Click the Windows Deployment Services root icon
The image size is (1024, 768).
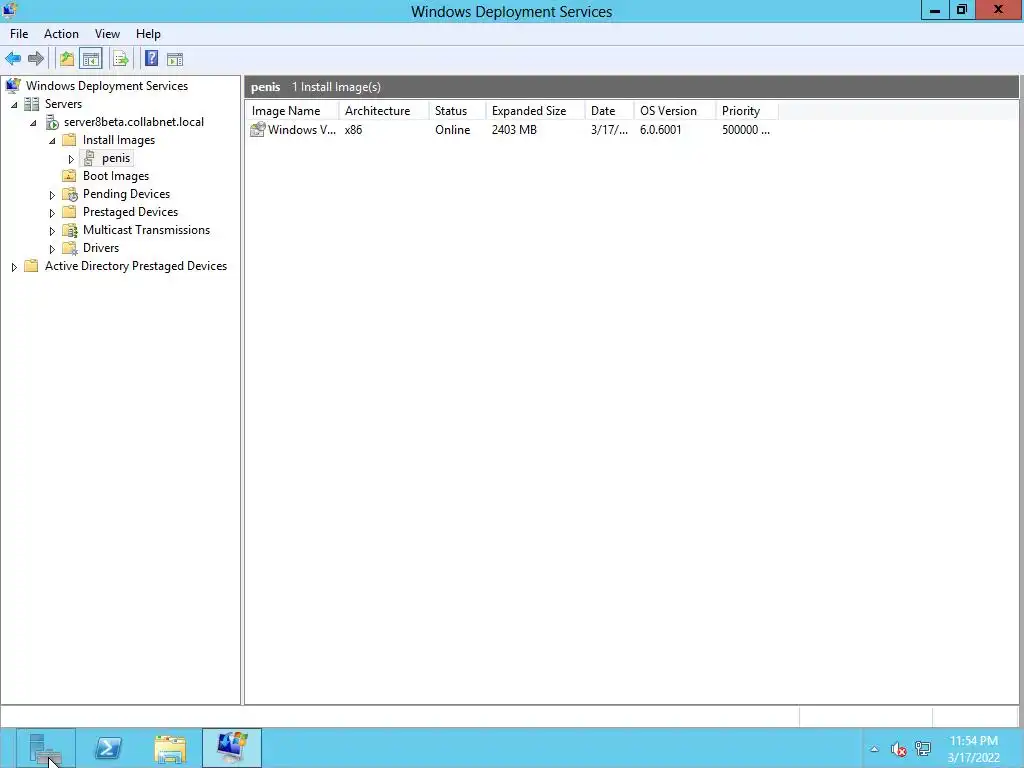pos(13,86)
